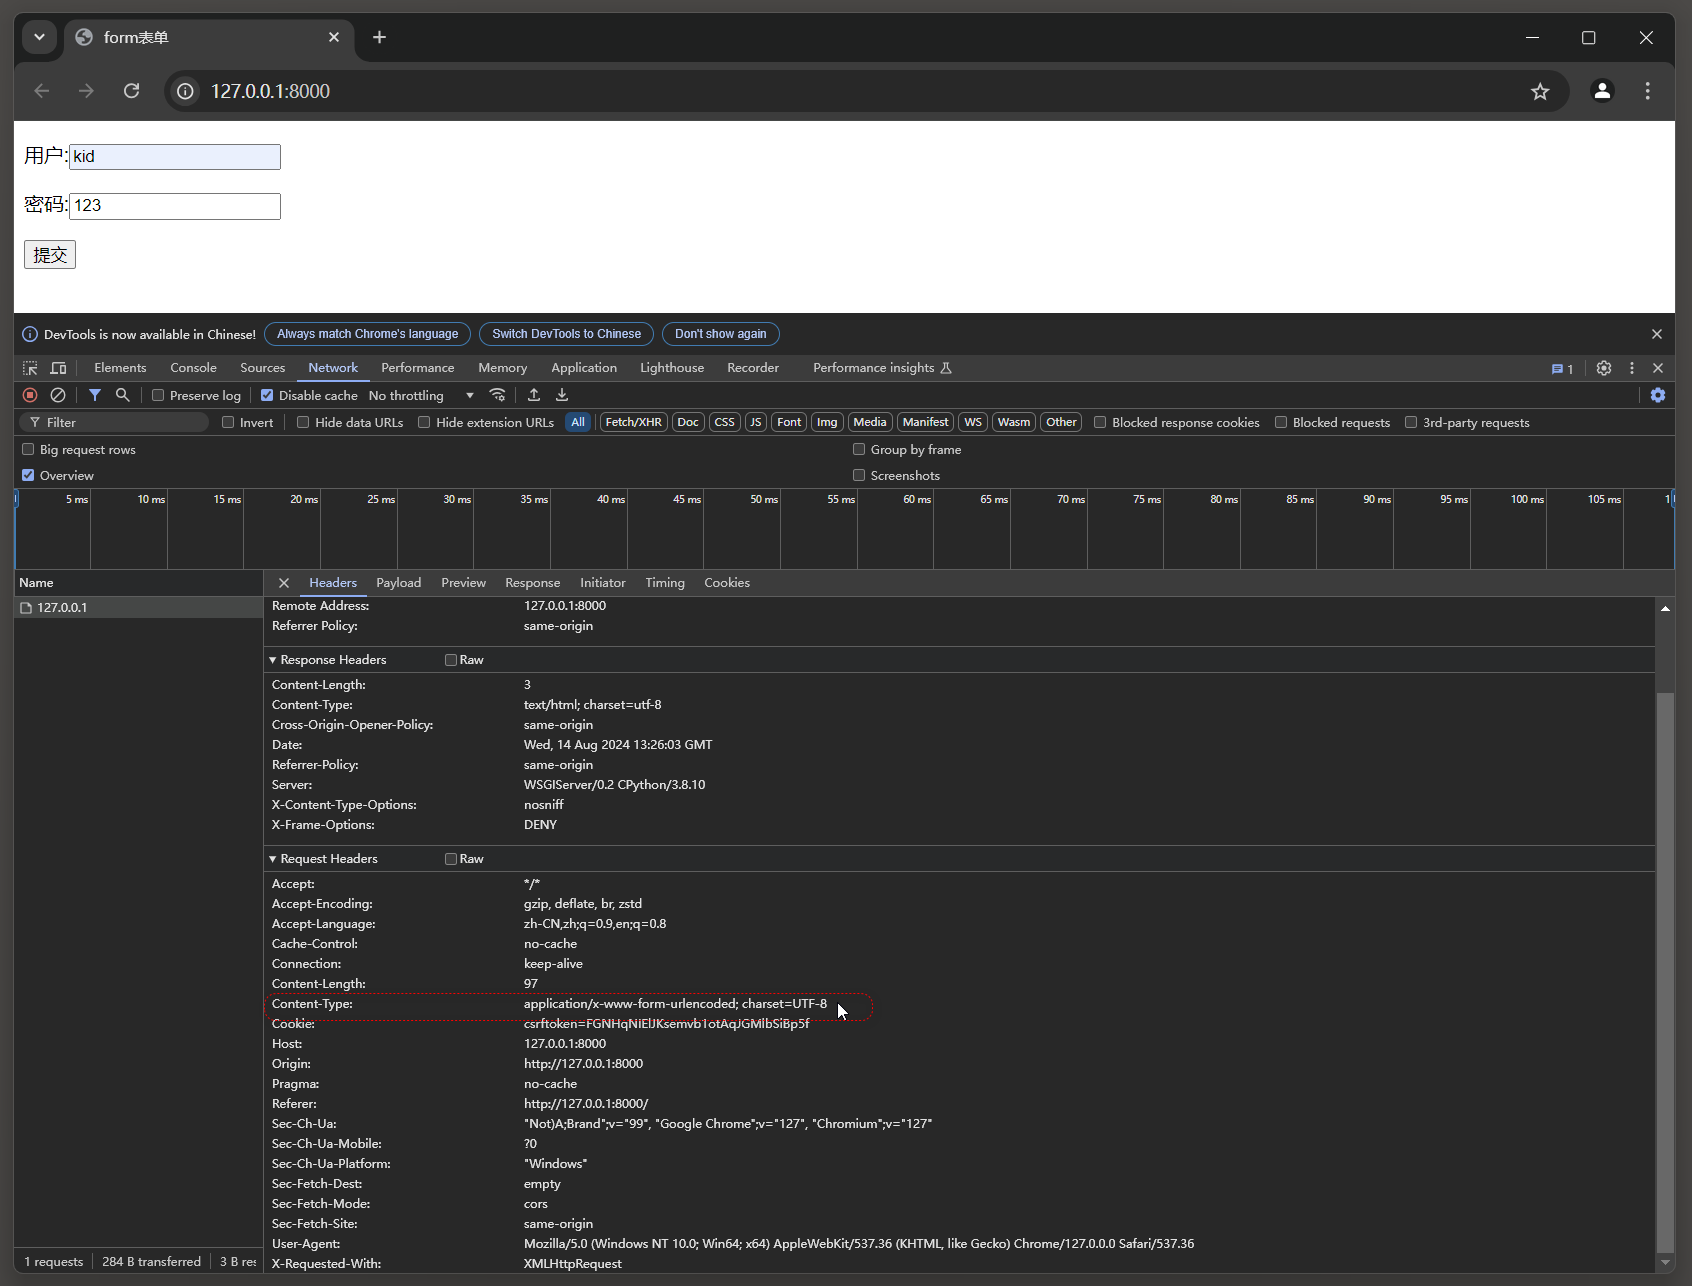Viewport: 1692px width, 1286px height.
Task: Clear the network log
Action: tap(58, 395)
